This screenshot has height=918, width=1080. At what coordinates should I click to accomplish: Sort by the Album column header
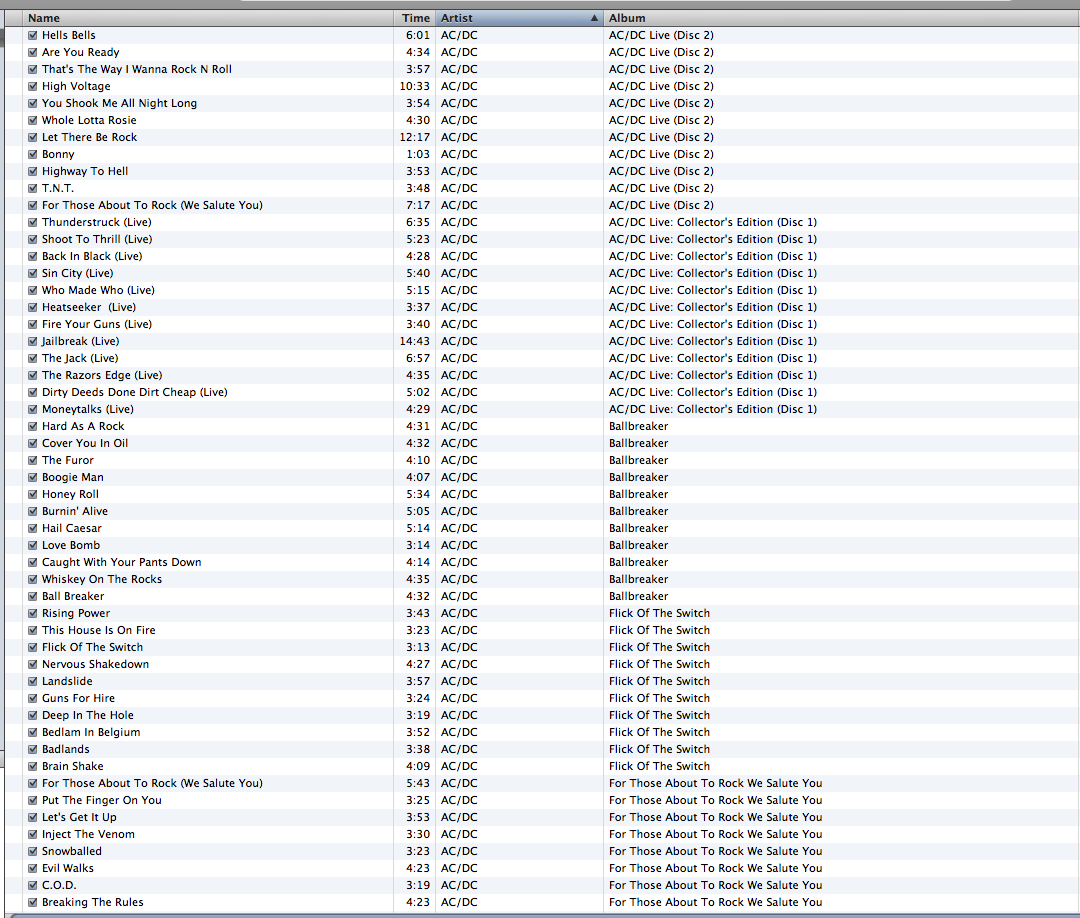(841, 18)
